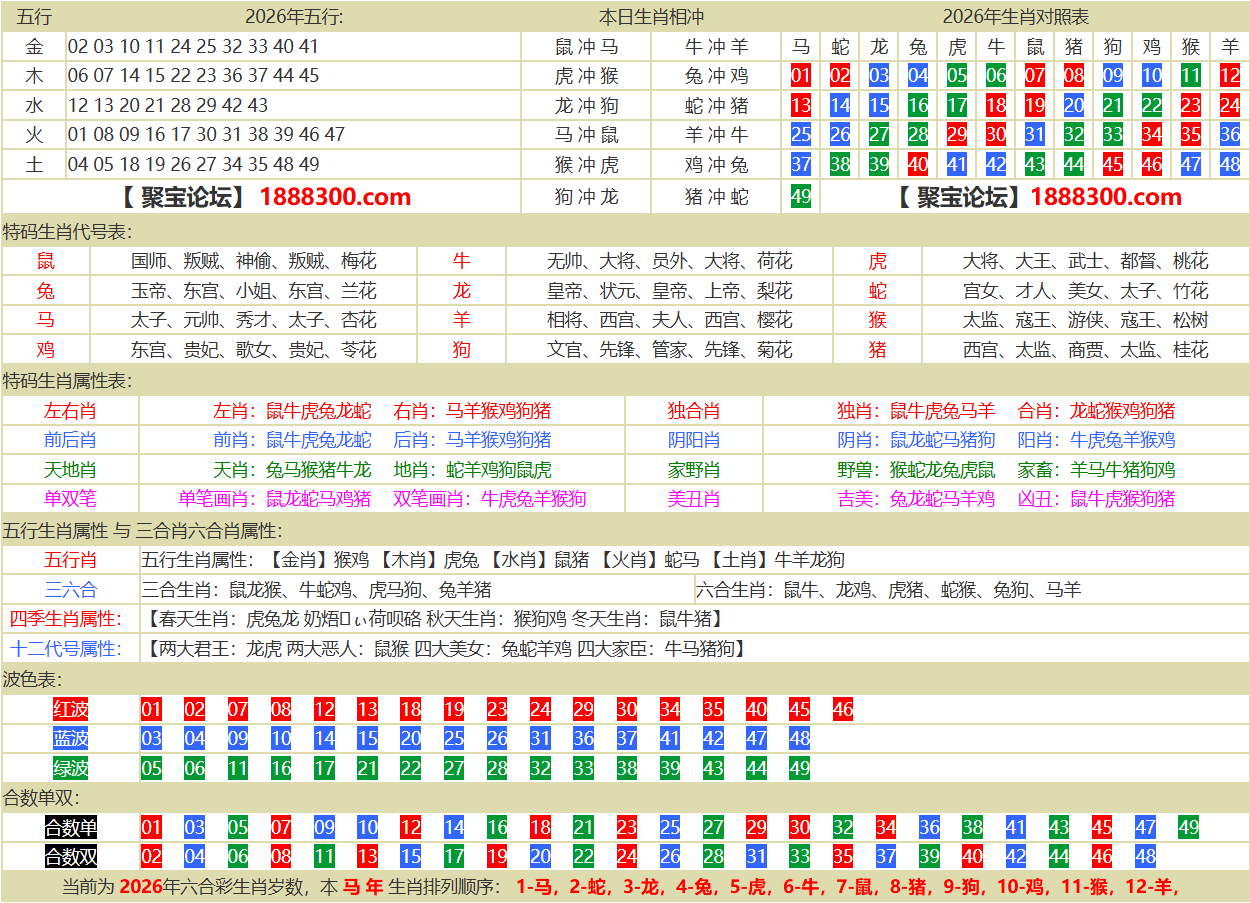Click number 46 in the 红波 row

843,710
